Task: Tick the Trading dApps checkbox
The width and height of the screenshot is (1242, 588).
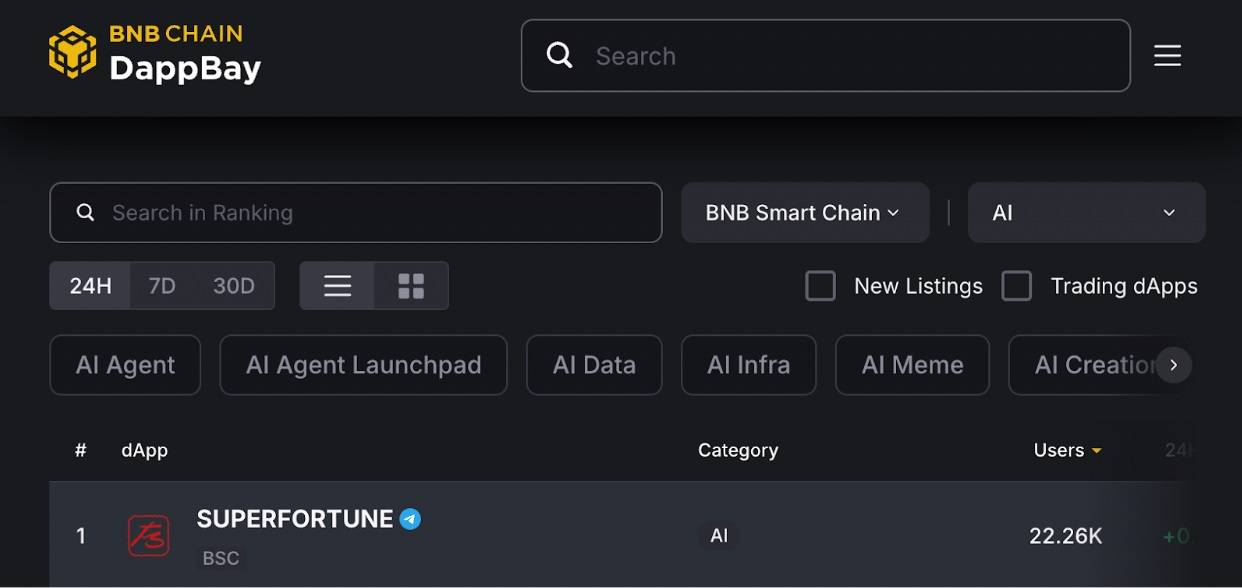Action: [x=1016, y=286]
